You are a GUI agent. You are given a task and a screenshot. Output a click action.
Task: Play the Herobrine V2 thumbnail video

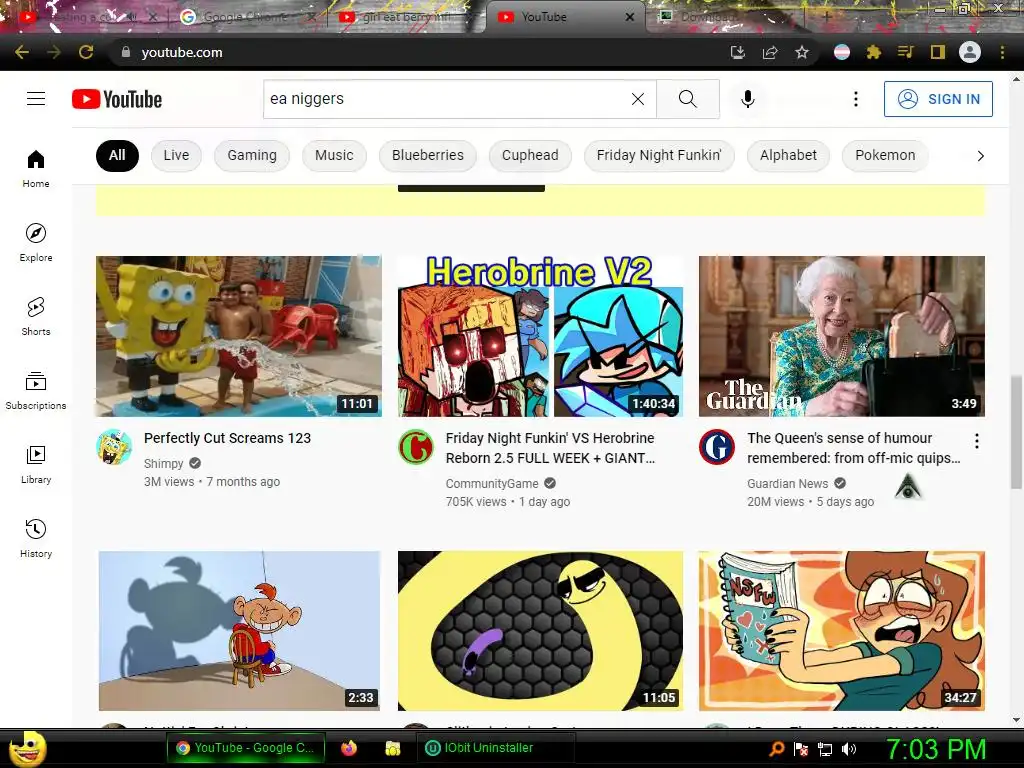(541, 336)
